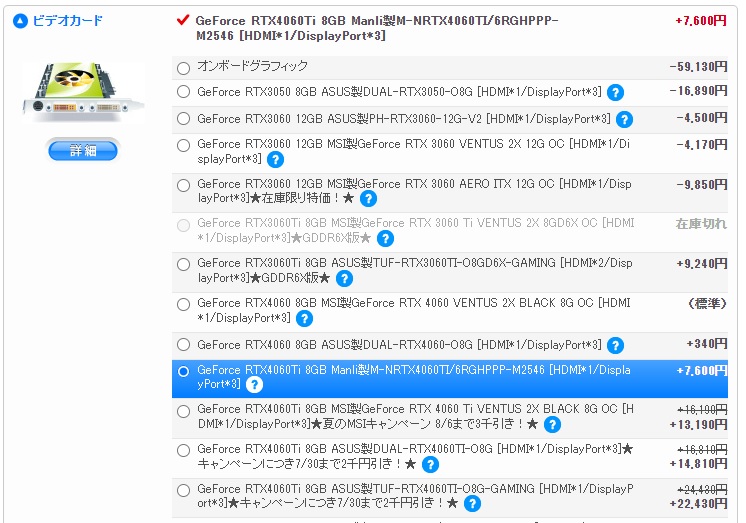Select RTX4060Ti Manli highlighted radio button
The width and height of the screenshot is (746, 523).
184,371
